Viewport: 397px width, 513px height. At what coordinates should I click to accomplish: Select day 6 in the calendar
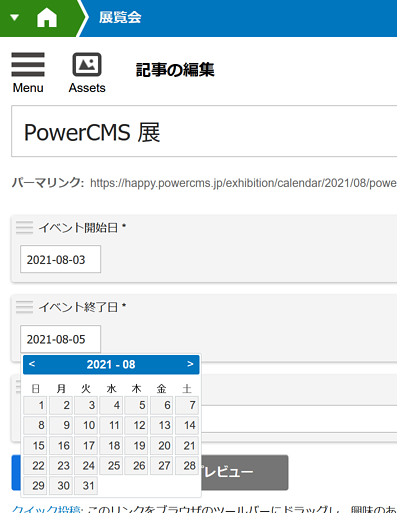click(x=162, y=405)
